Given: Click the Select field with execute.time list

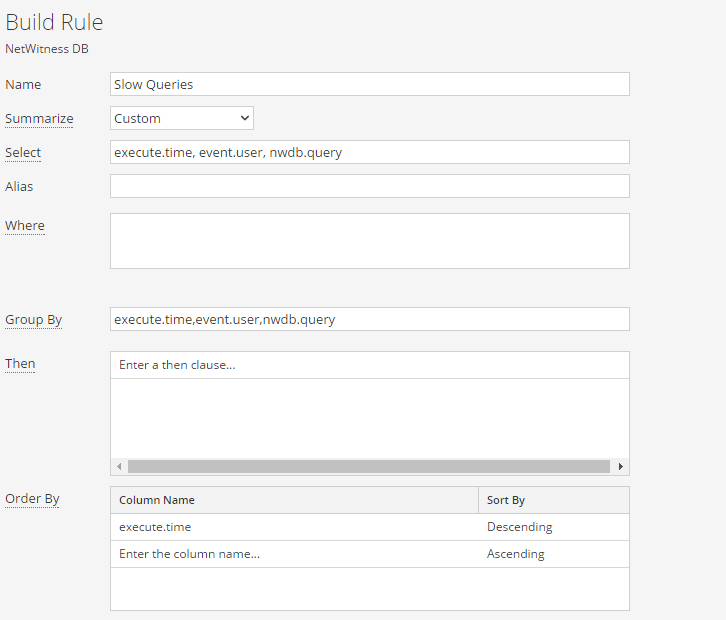Looking at the screenshot, I should tap(369, 152).
